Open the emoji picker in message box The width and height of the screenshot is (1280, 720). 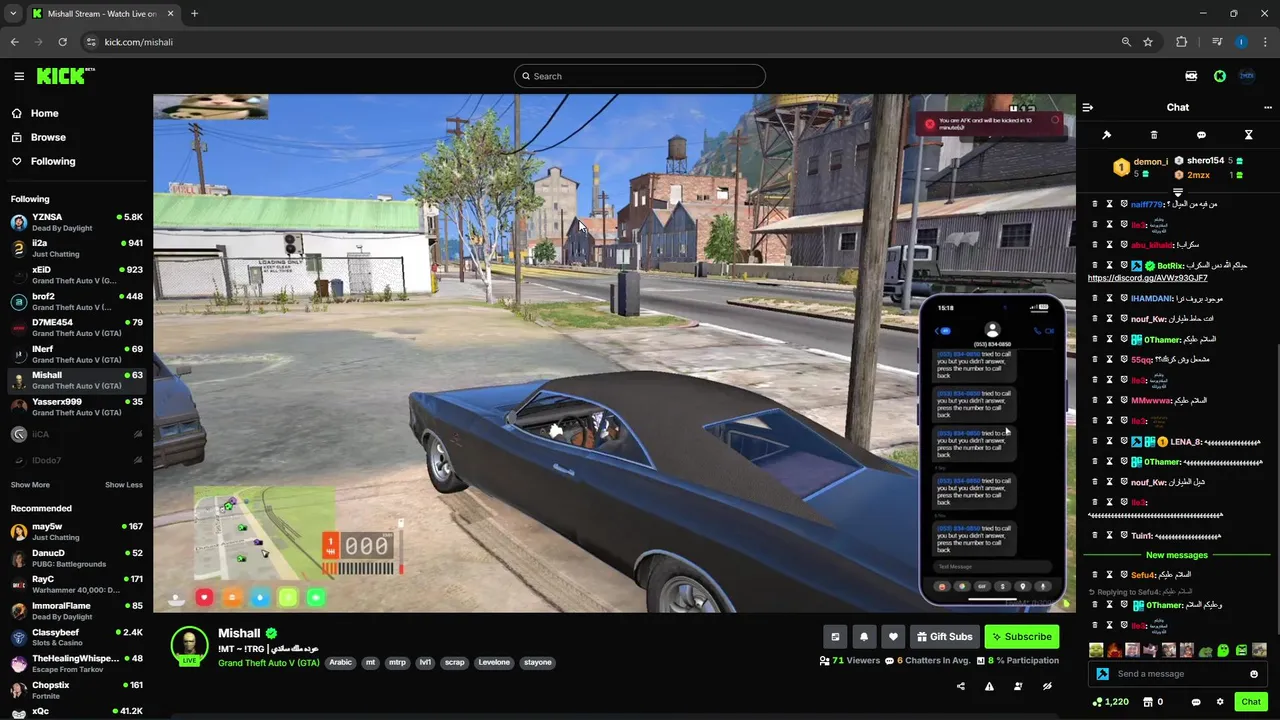[x=1254, y=674]
